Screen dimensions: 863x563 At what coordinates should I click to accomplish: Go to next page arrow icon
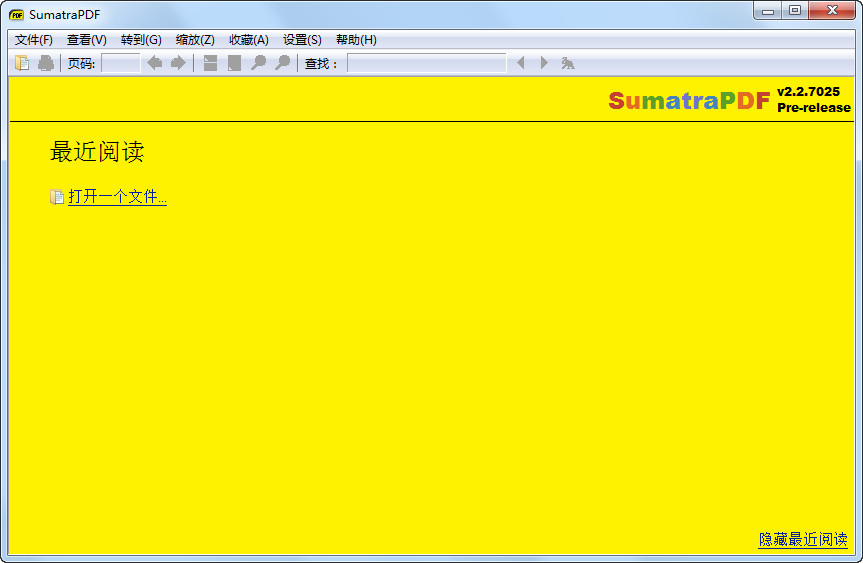(x=178, y=63)
